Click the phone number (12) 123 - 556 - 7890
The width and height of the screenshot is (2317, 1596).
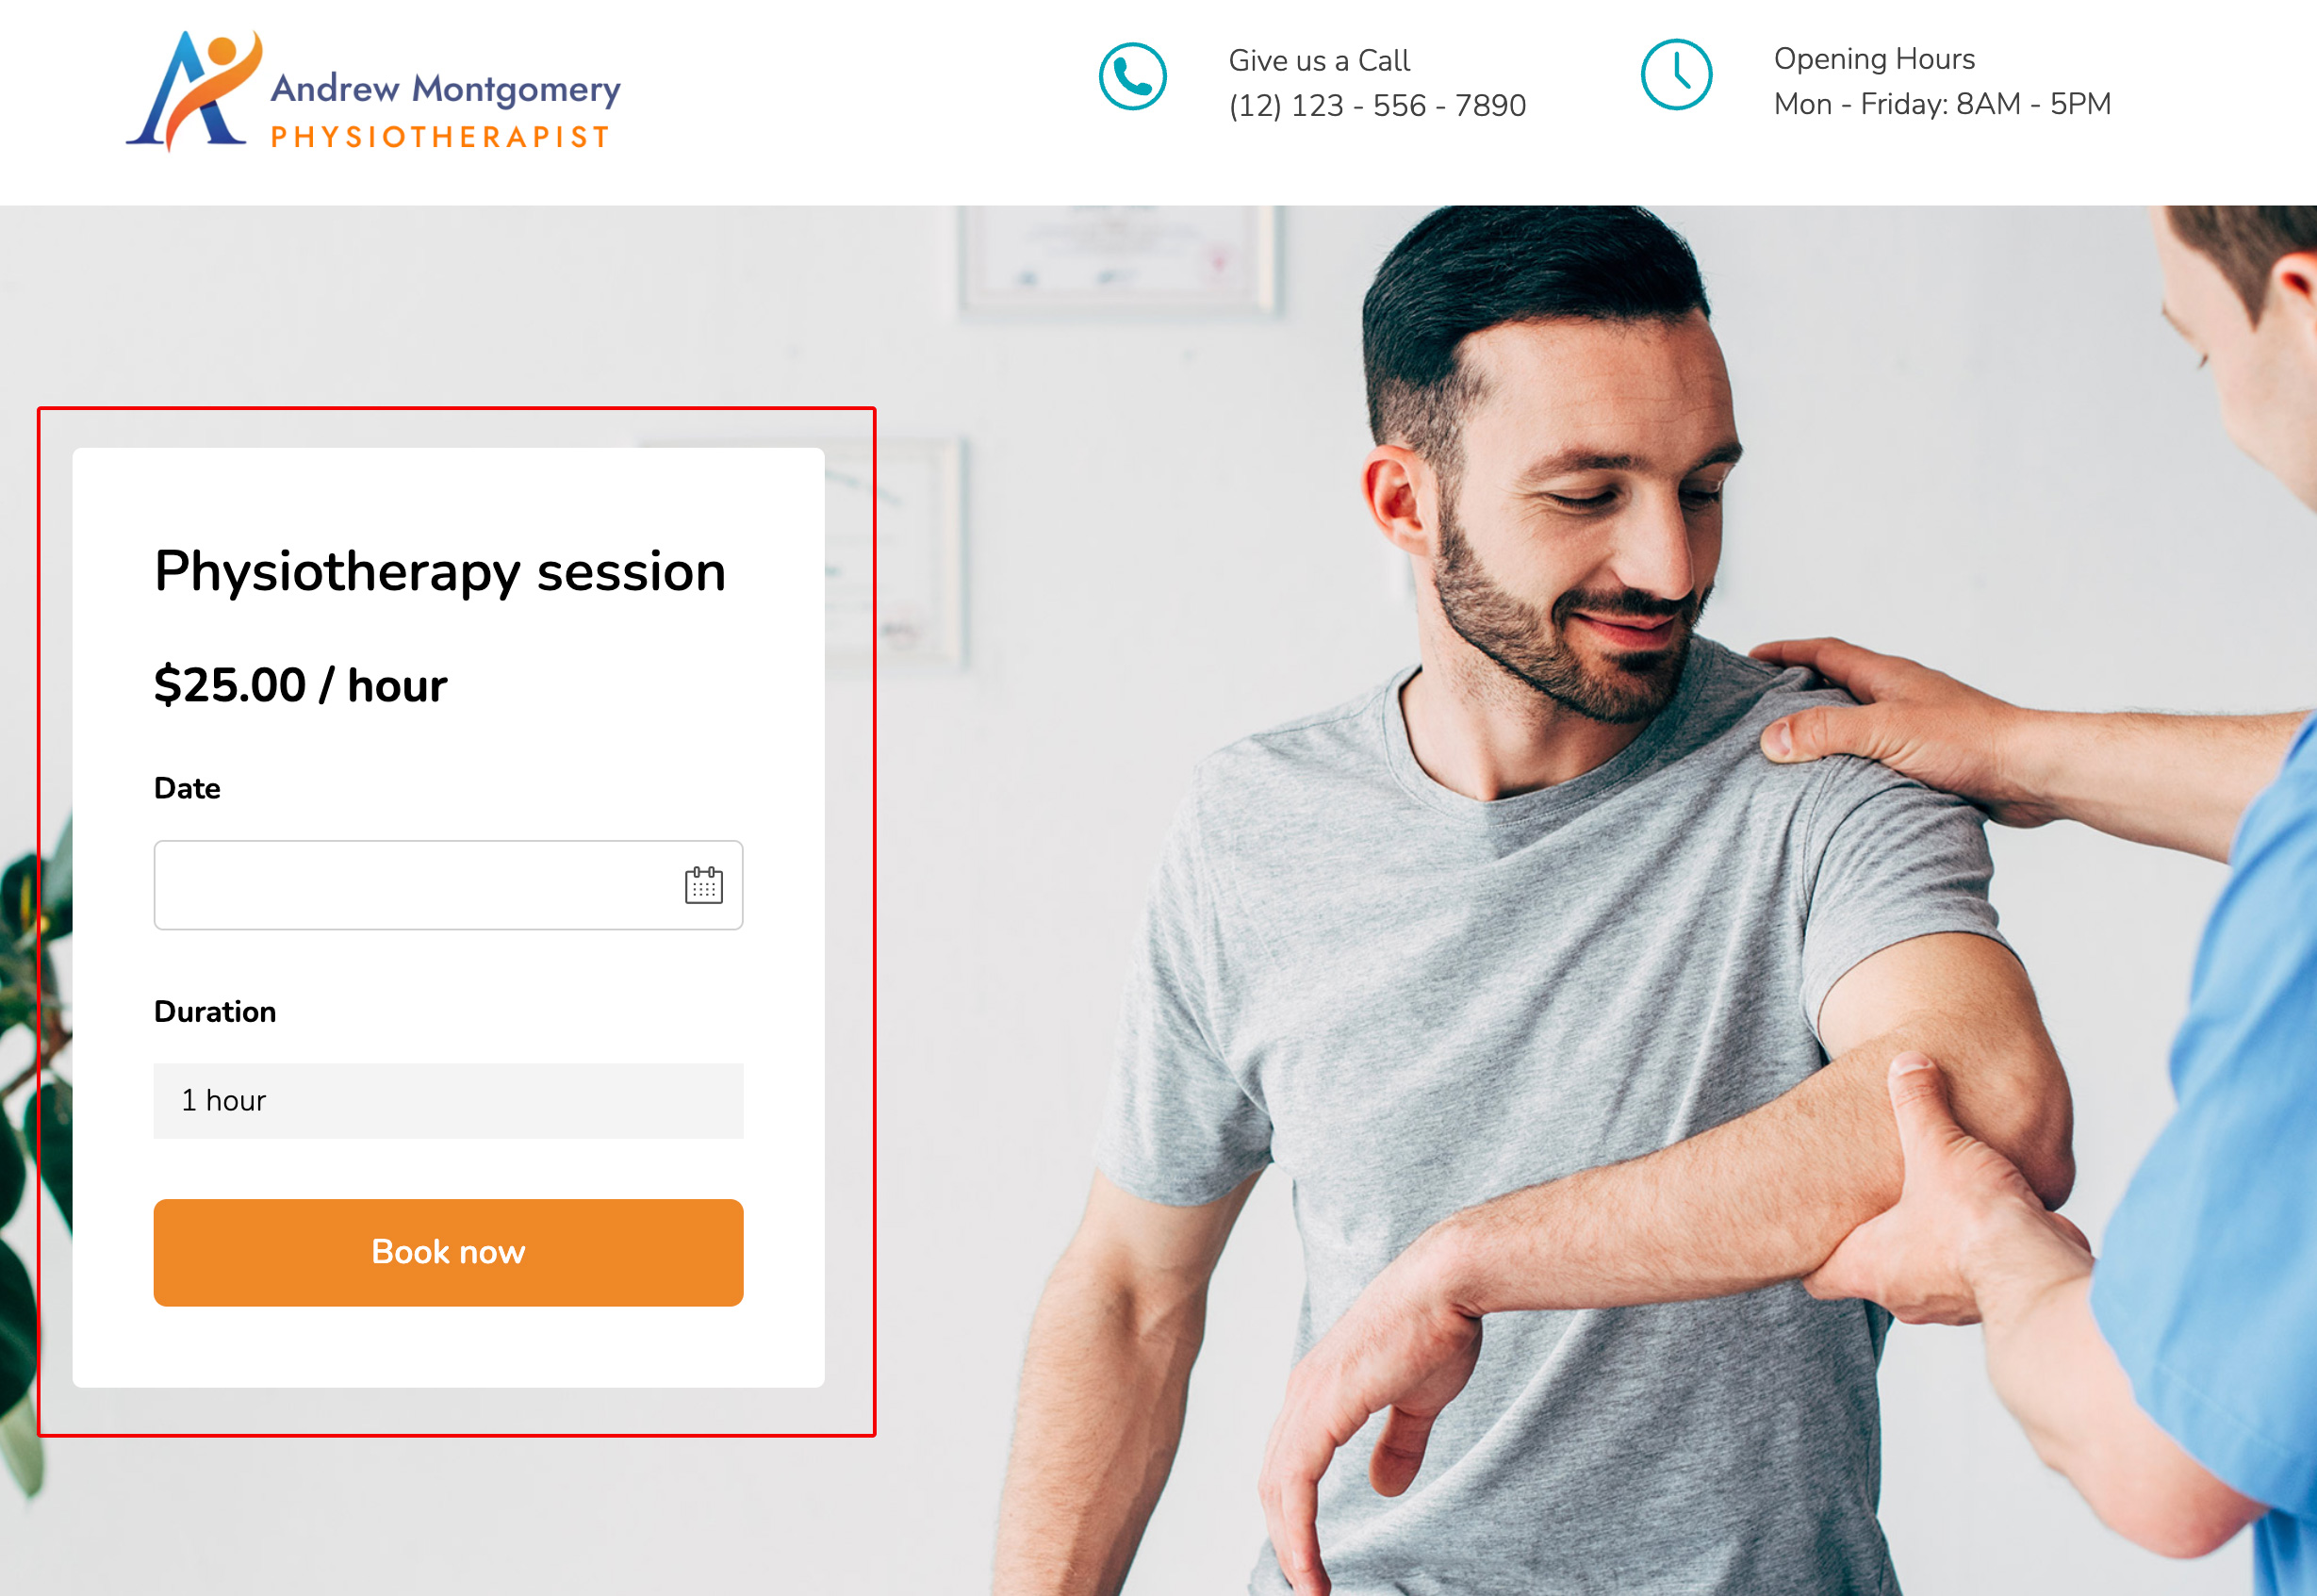pos(1377,105)
